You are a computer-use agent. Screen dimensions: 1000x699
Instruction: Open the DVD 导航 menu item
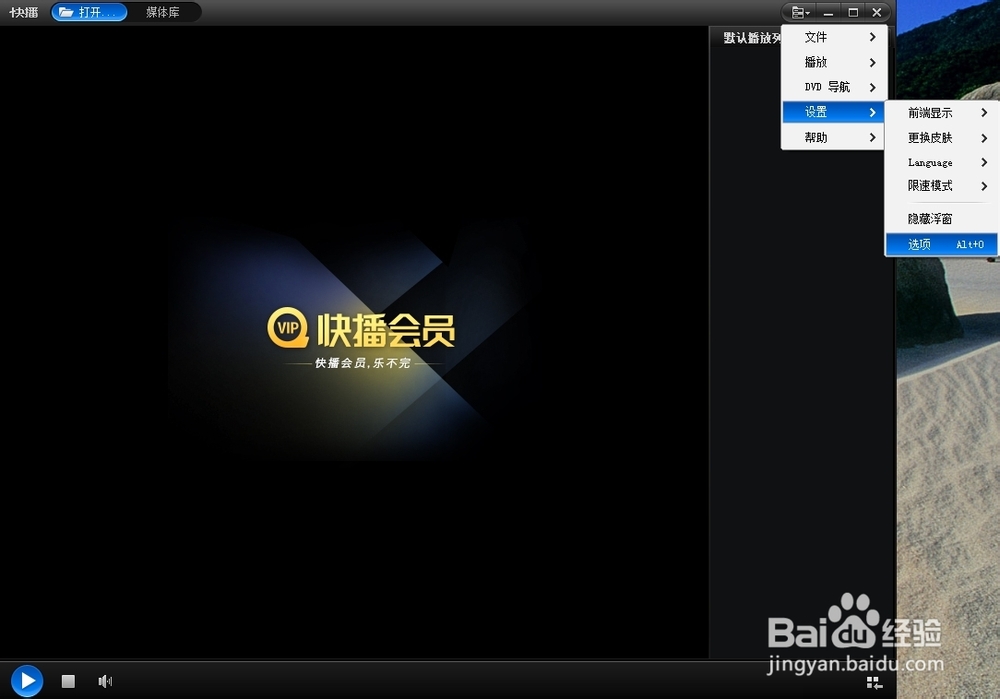[833, 87]
